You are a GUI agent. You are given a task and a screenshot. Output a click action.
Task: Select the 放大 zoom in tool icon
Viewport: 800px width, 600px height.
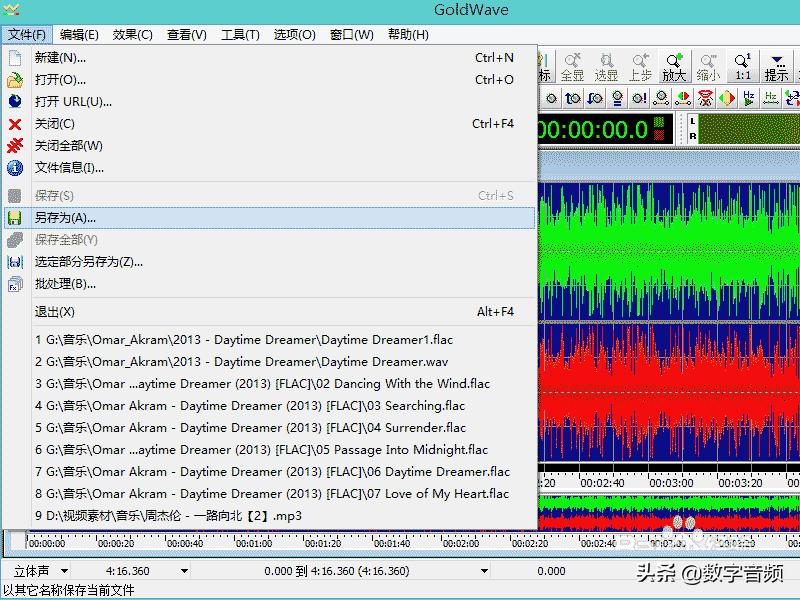pos(673,68)
